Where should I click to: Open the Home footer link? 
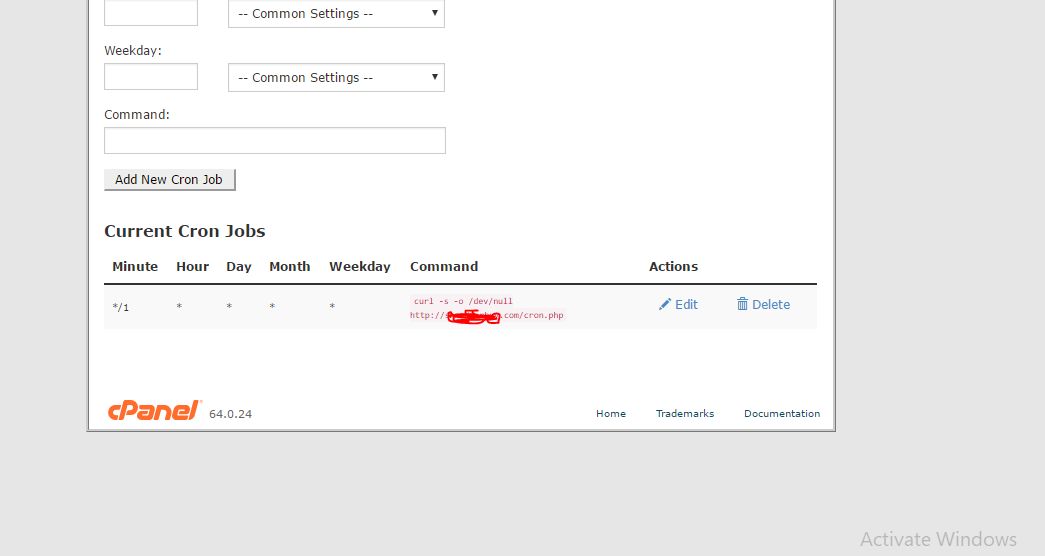tap(611, 413)
